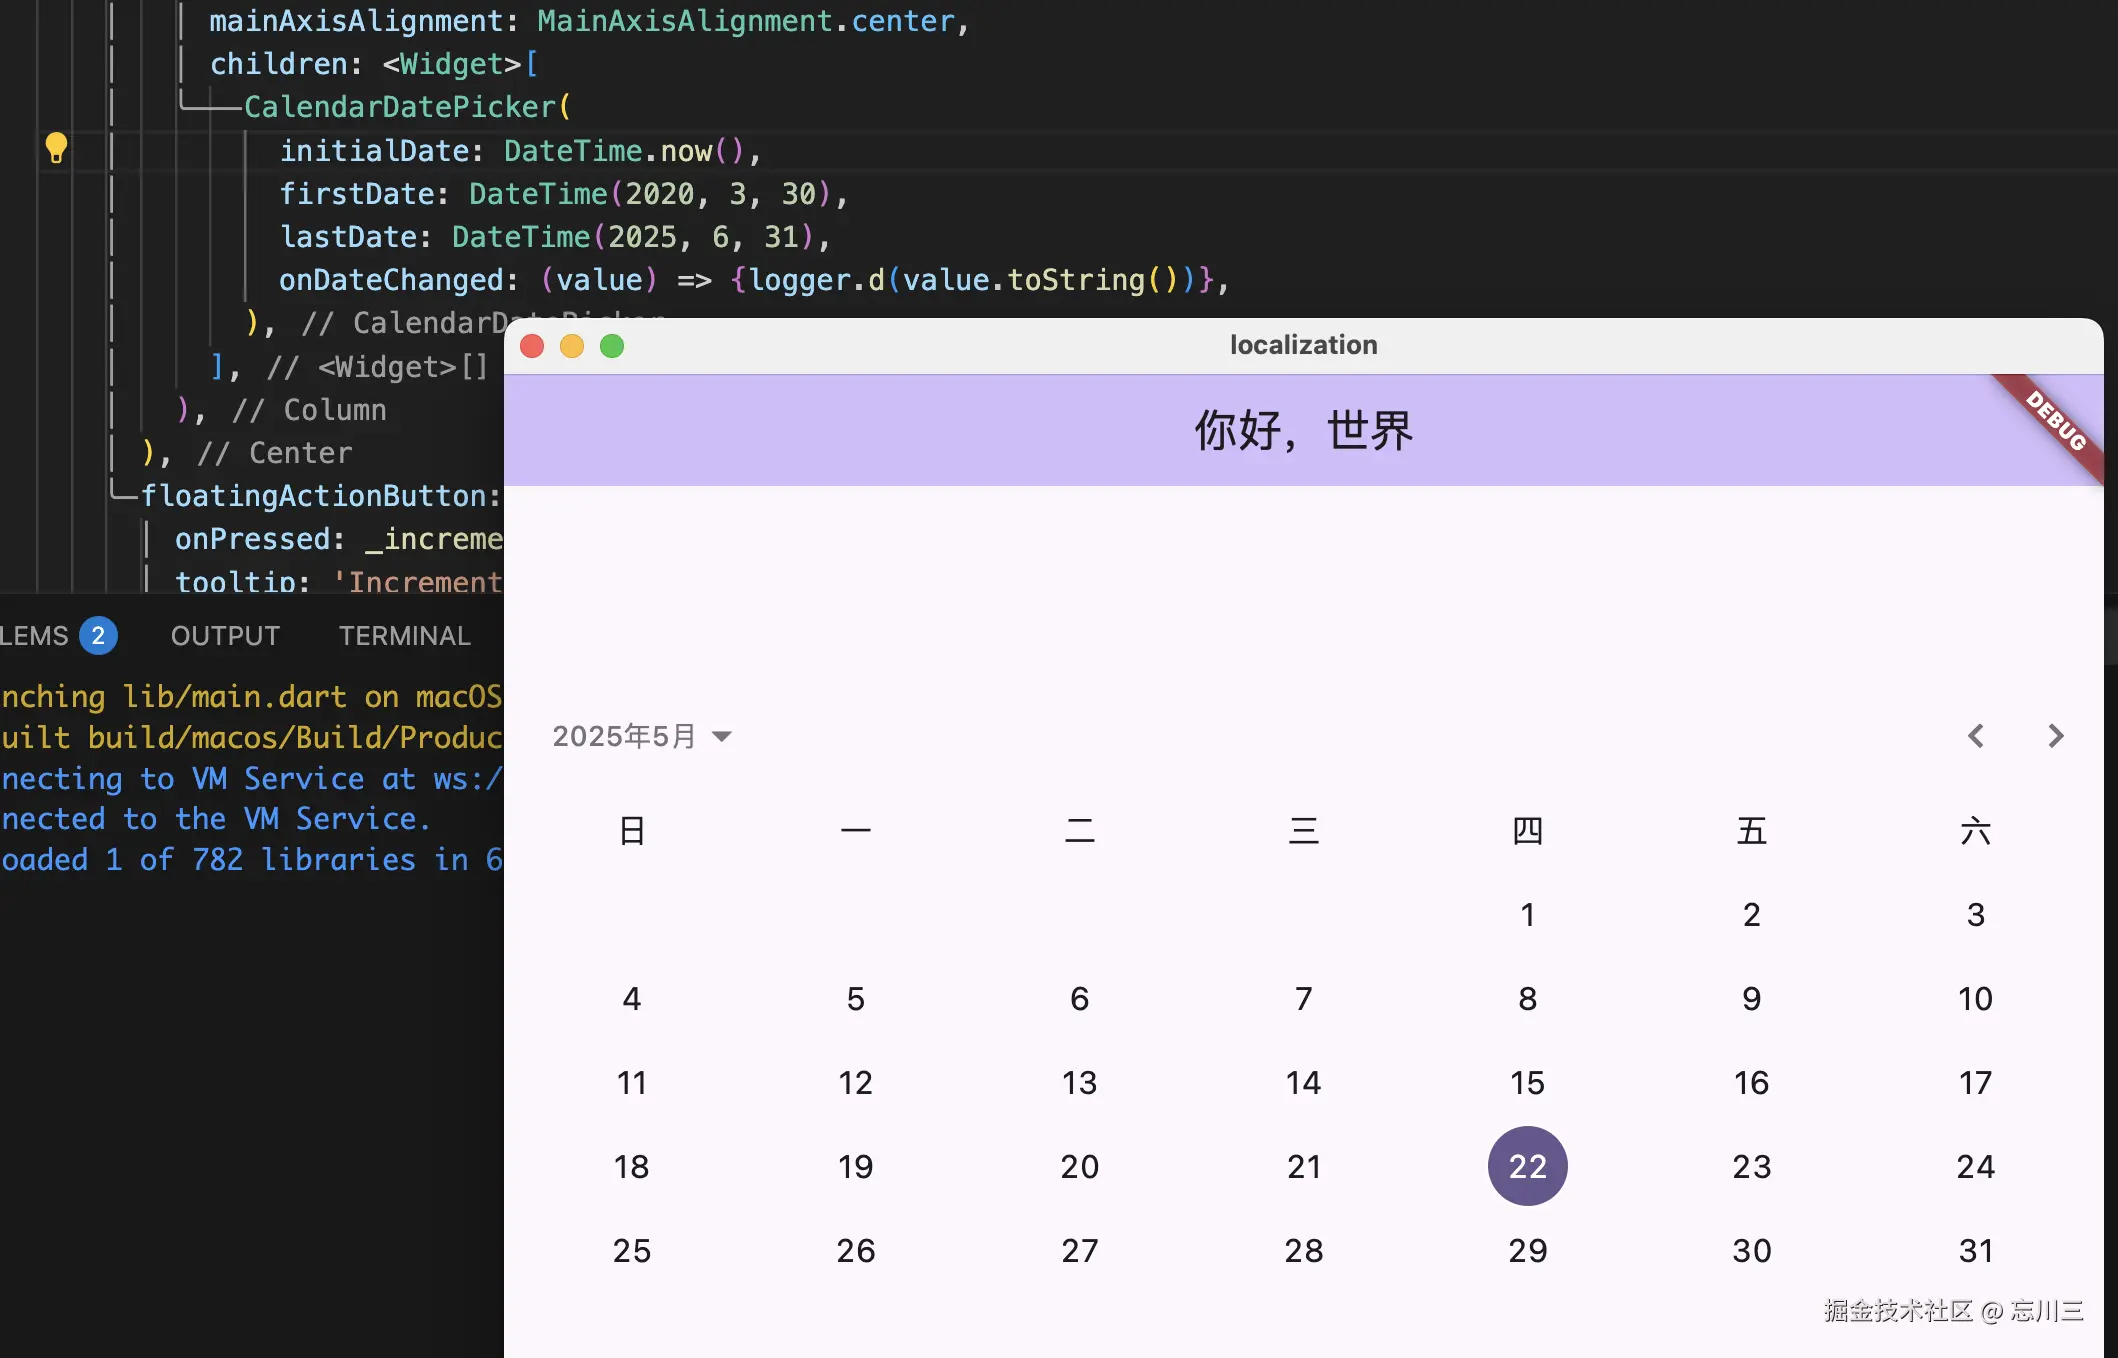
Task: Pick date 31 in the calendar
Action: pyautogui.click(x=1975, y=1250)
